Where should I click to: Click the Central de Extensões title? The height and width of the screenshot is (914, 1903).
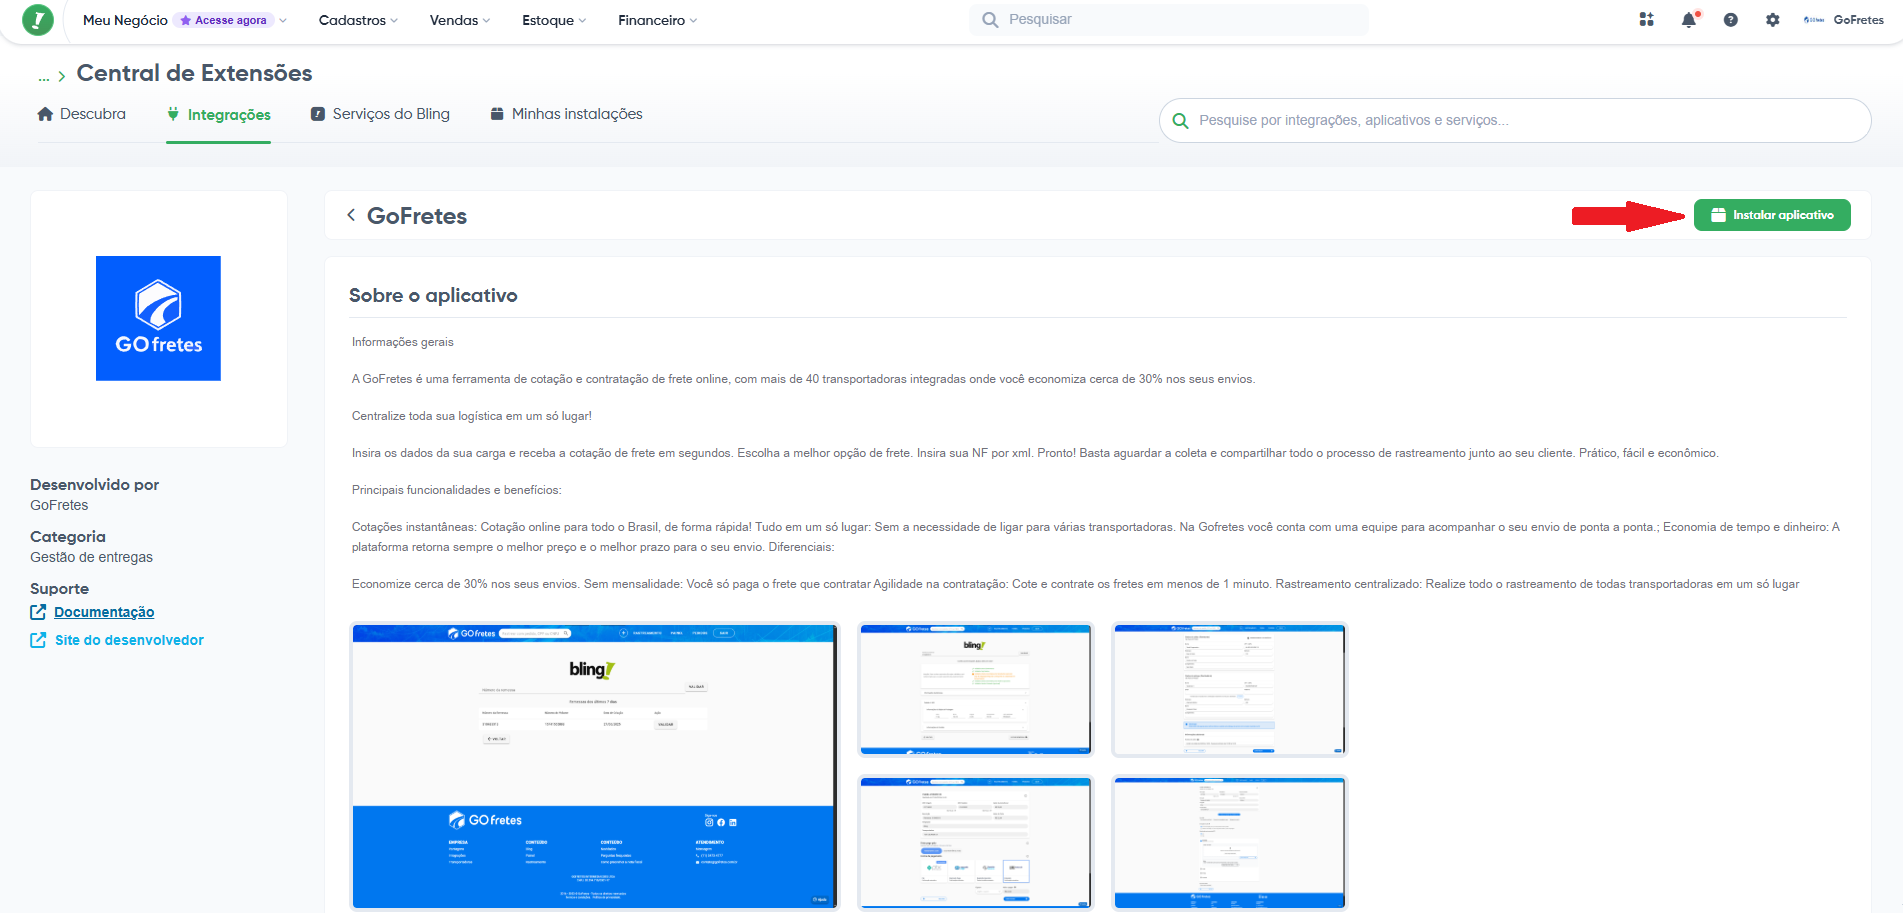point(194,73)
